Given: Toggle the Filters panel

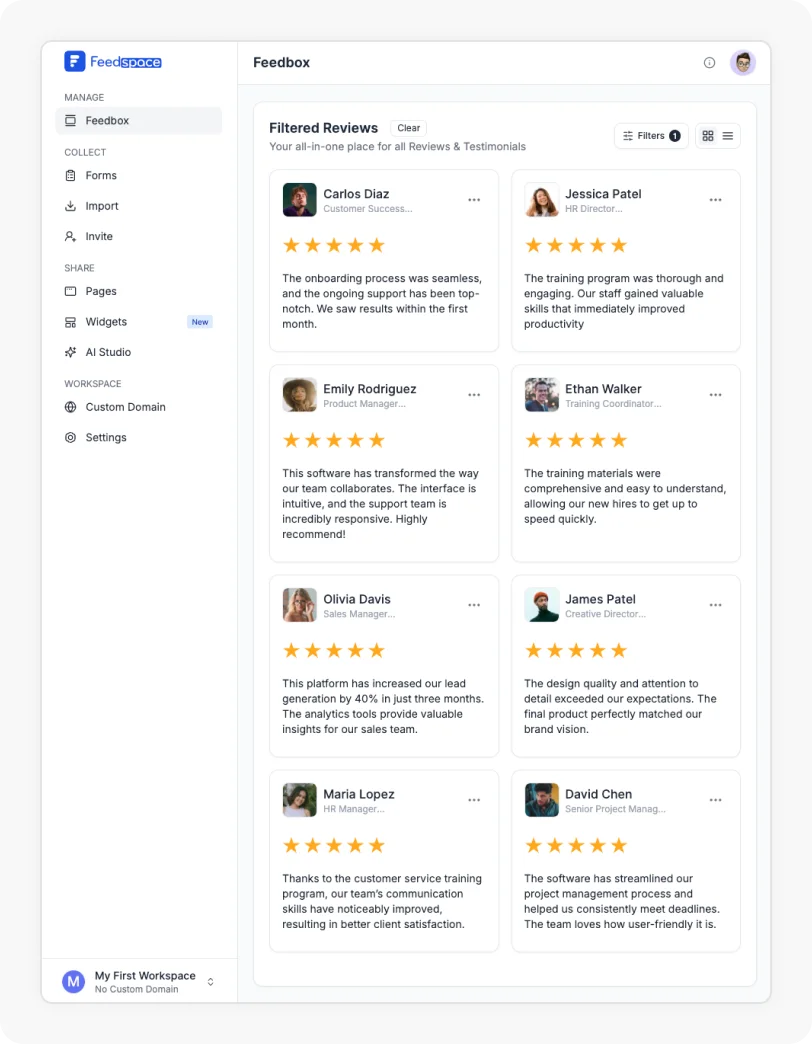Looking at the screenshot, I should click(x=650, y=135).
